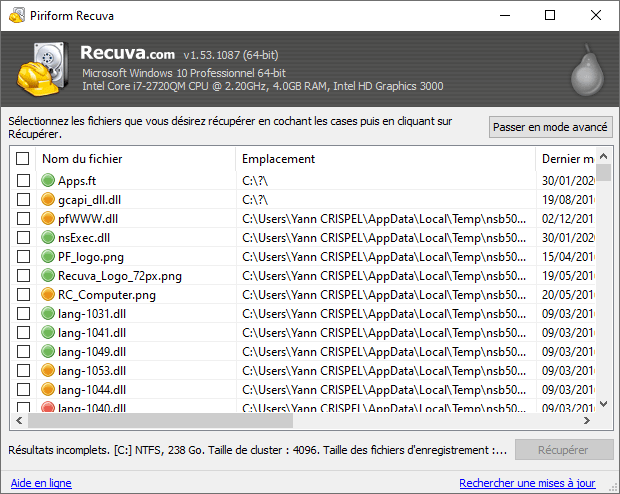Open Rechercher une mises à jour link
Screen dimensions: 620x494
[x=527, y=483]
